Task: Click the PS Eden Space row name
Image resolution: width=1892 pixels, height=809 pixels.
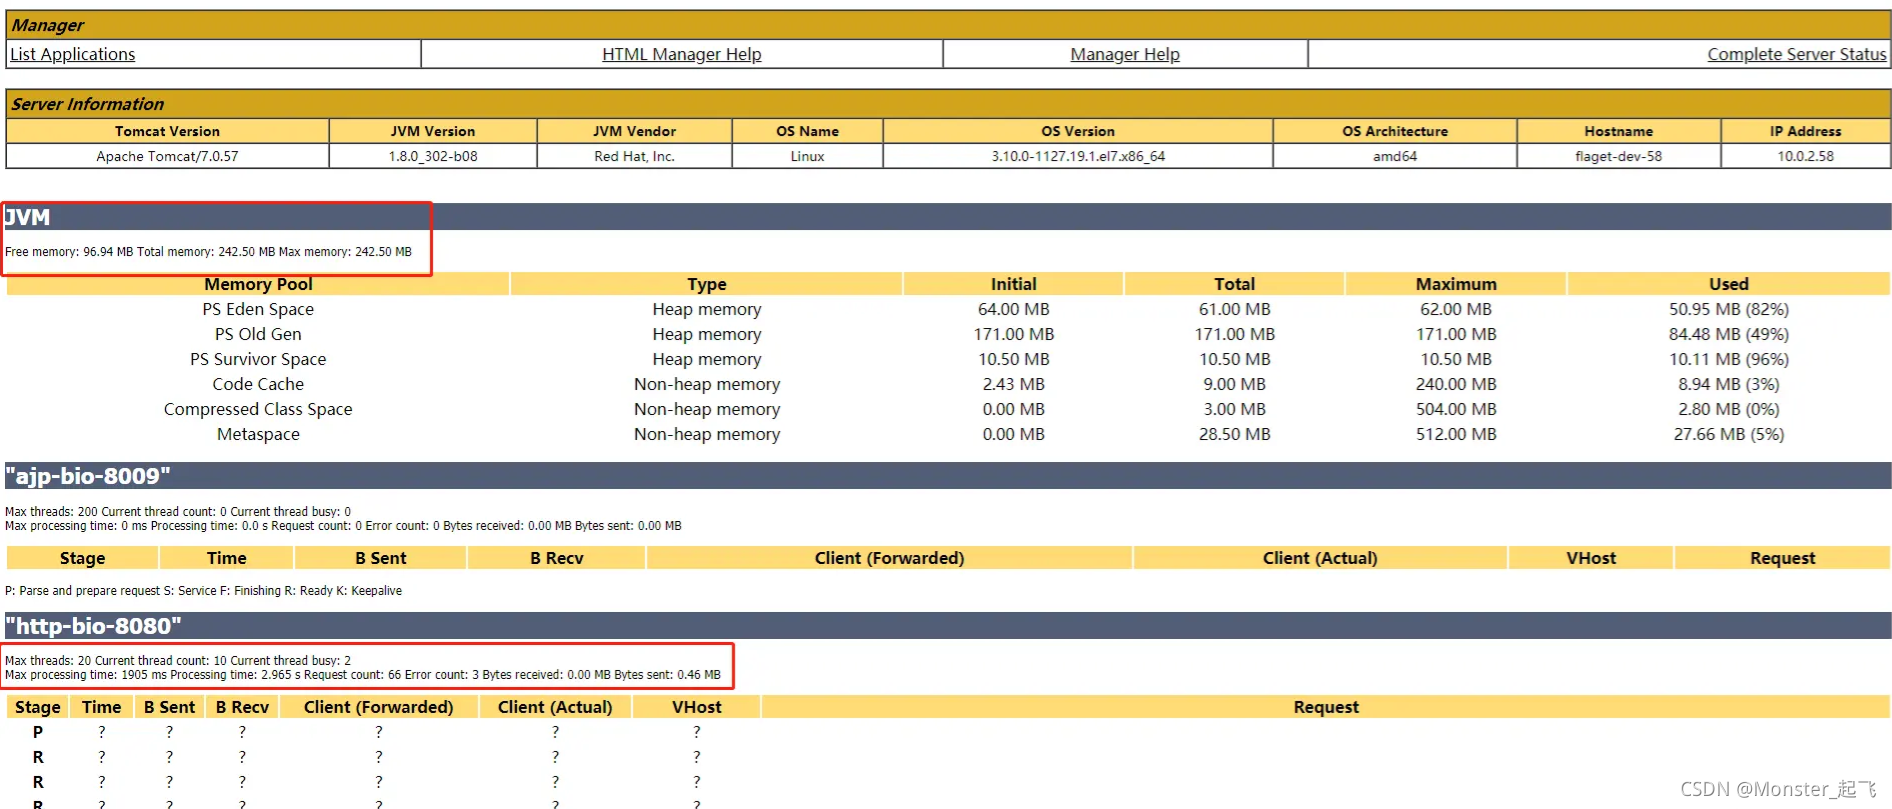Action: coord(258,309)
